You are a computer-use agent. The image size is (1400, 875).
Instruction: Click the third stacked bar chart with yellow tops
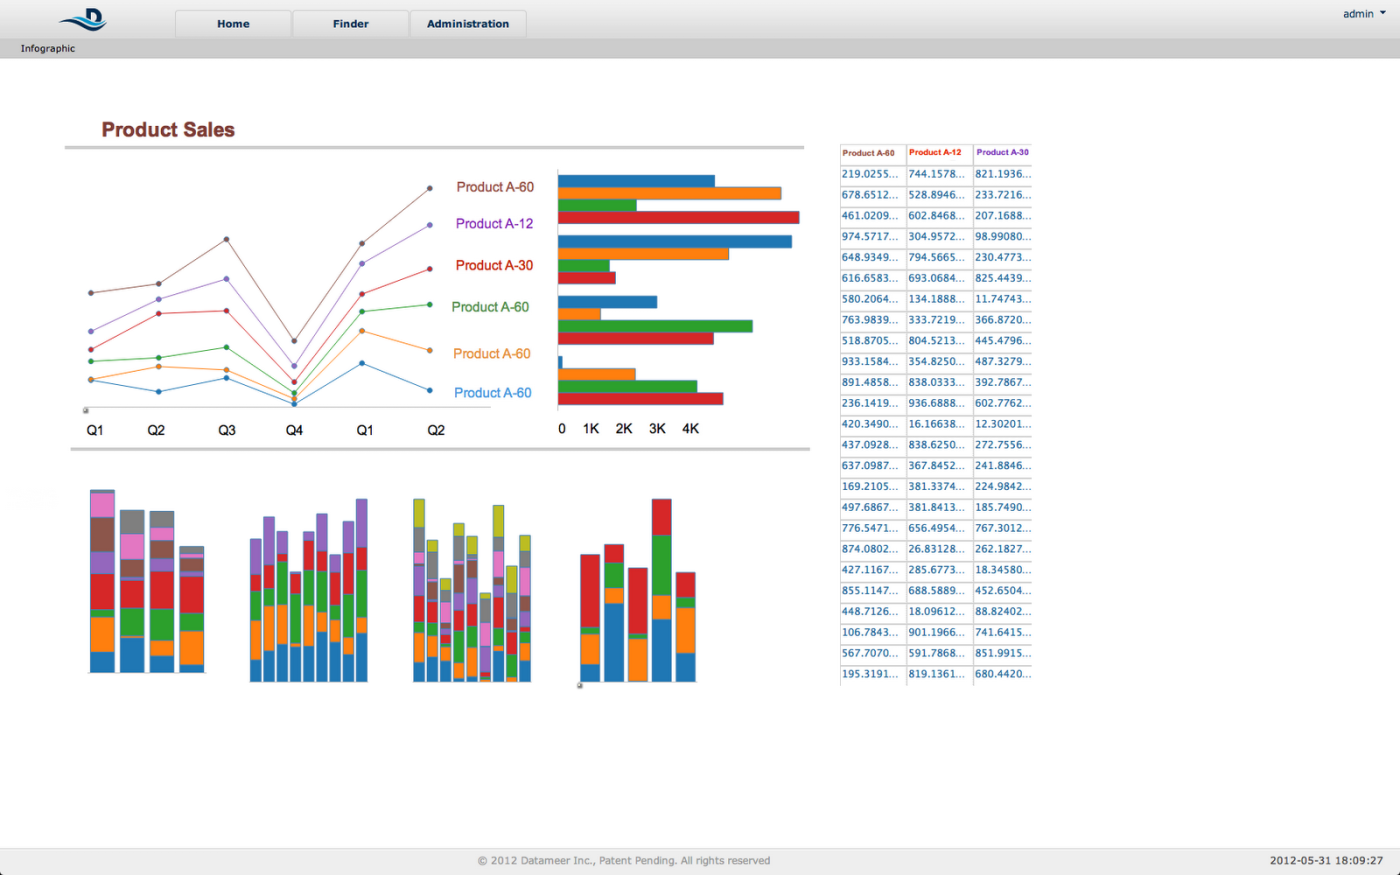tap(472, 590)
